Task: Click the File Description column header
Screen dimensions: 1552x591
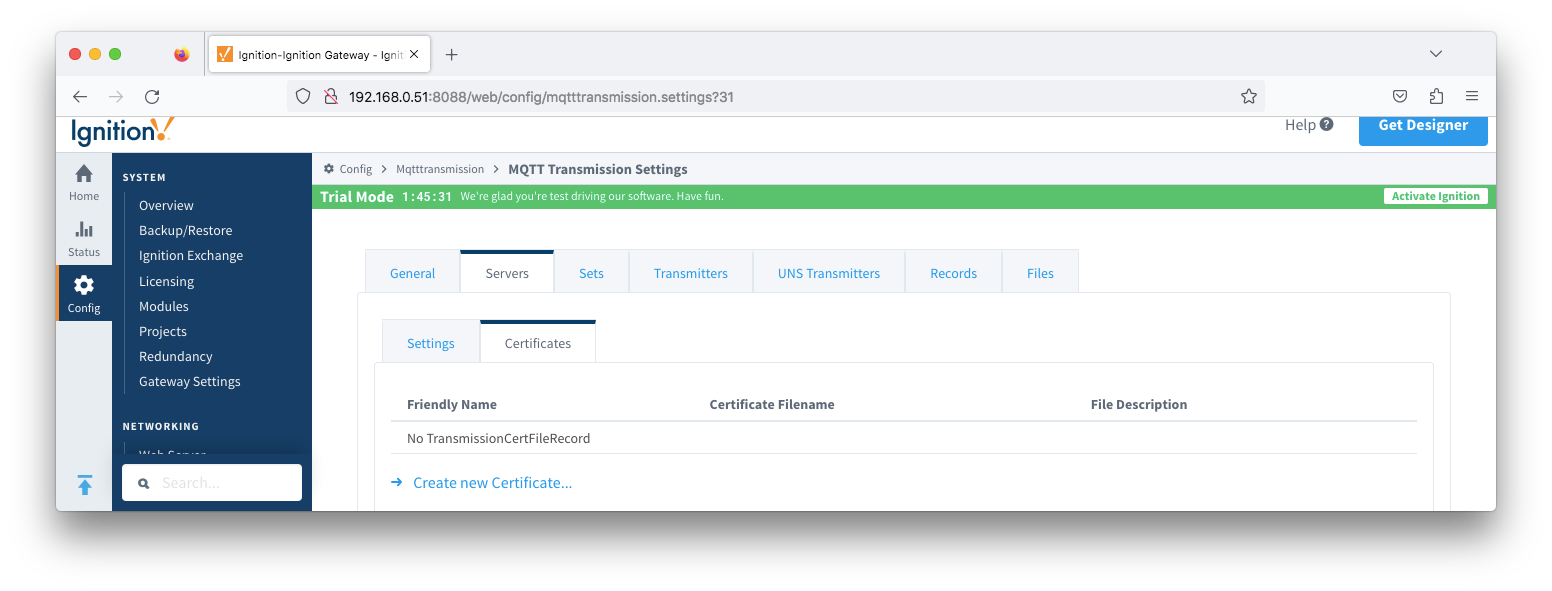Action: [x=1139, y=405]
